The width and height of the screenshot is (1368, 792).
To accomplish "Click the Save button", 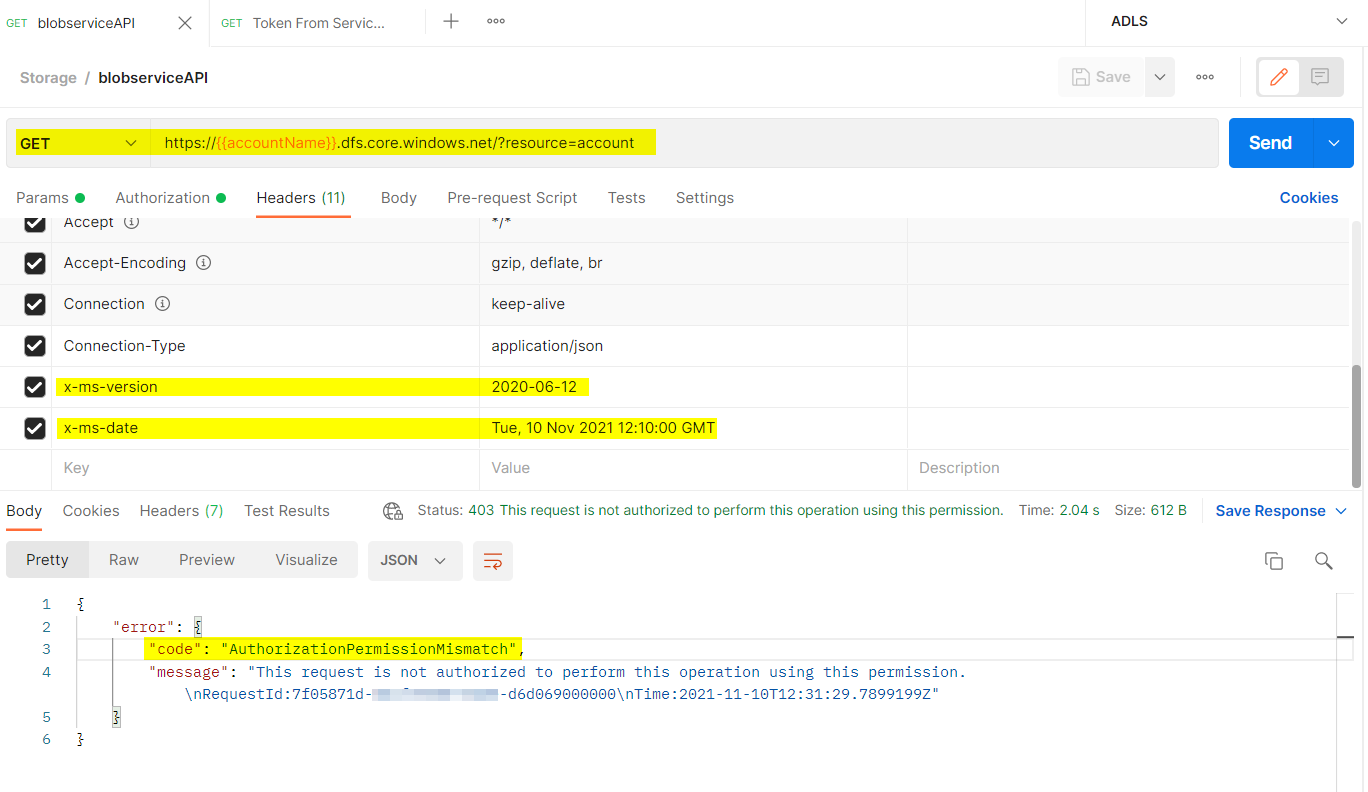I will (1101, 77).
